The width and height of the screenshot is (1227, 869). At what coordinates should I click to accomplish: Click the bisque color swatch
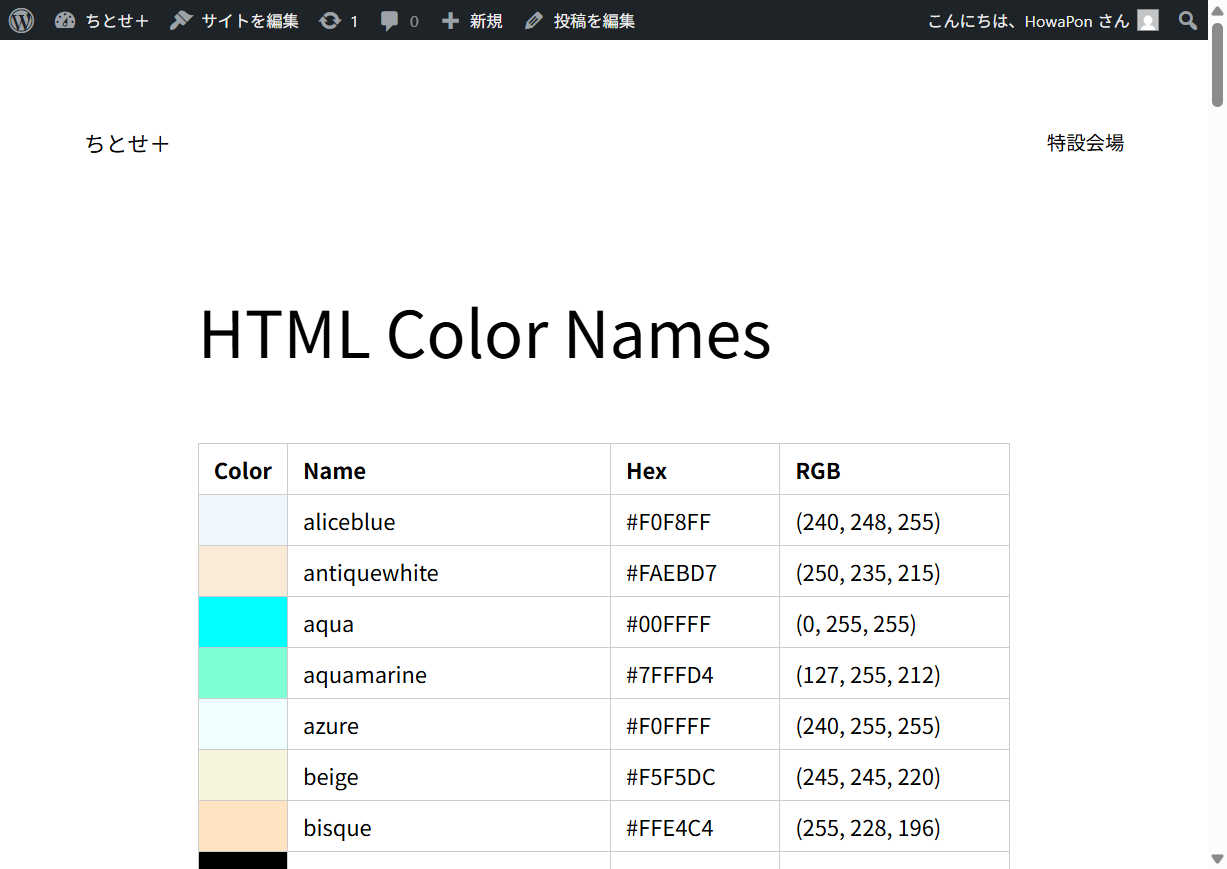(242, 826)
